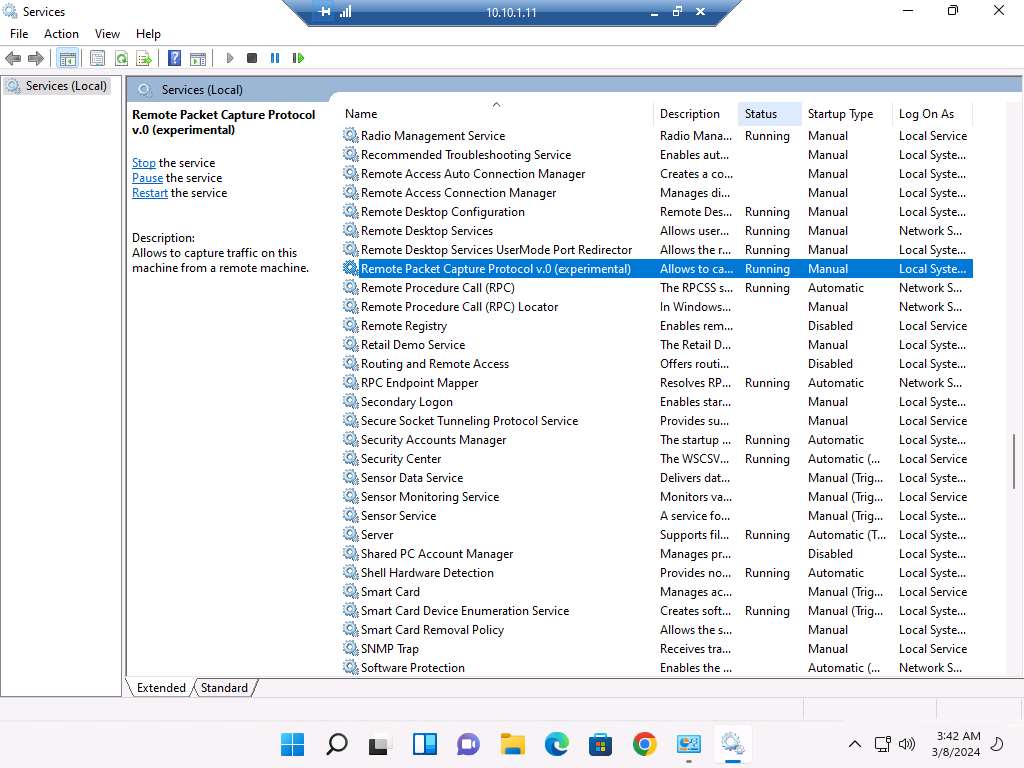Click the Pause the service link
1024x768 pixels.
tap(147, 178)
